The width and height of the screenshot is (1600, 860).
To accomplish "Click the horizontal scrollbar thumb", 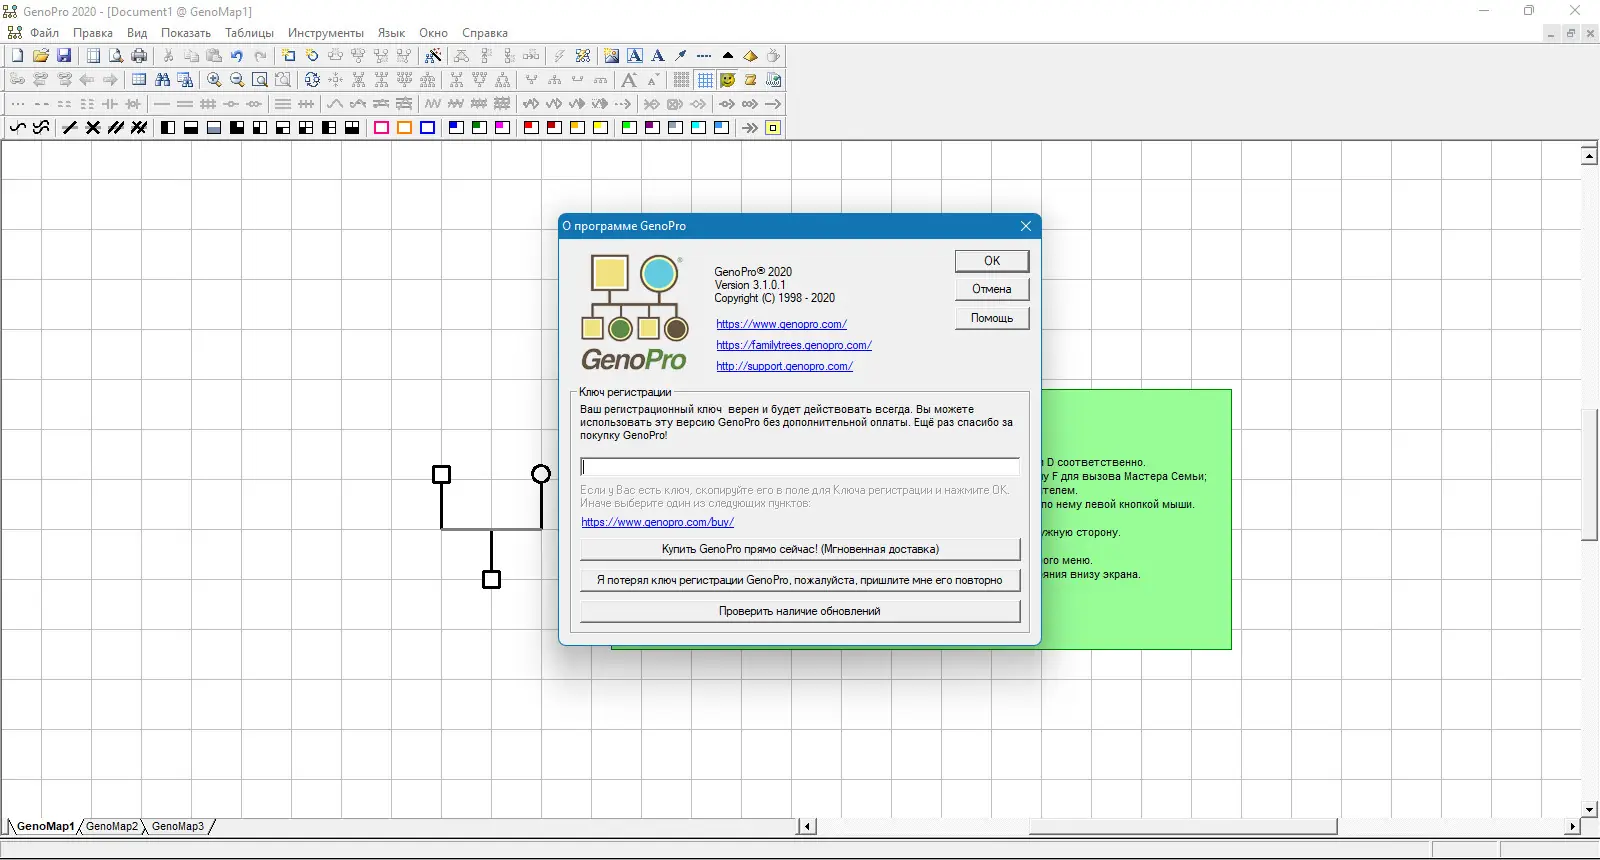I will 1183,826.
